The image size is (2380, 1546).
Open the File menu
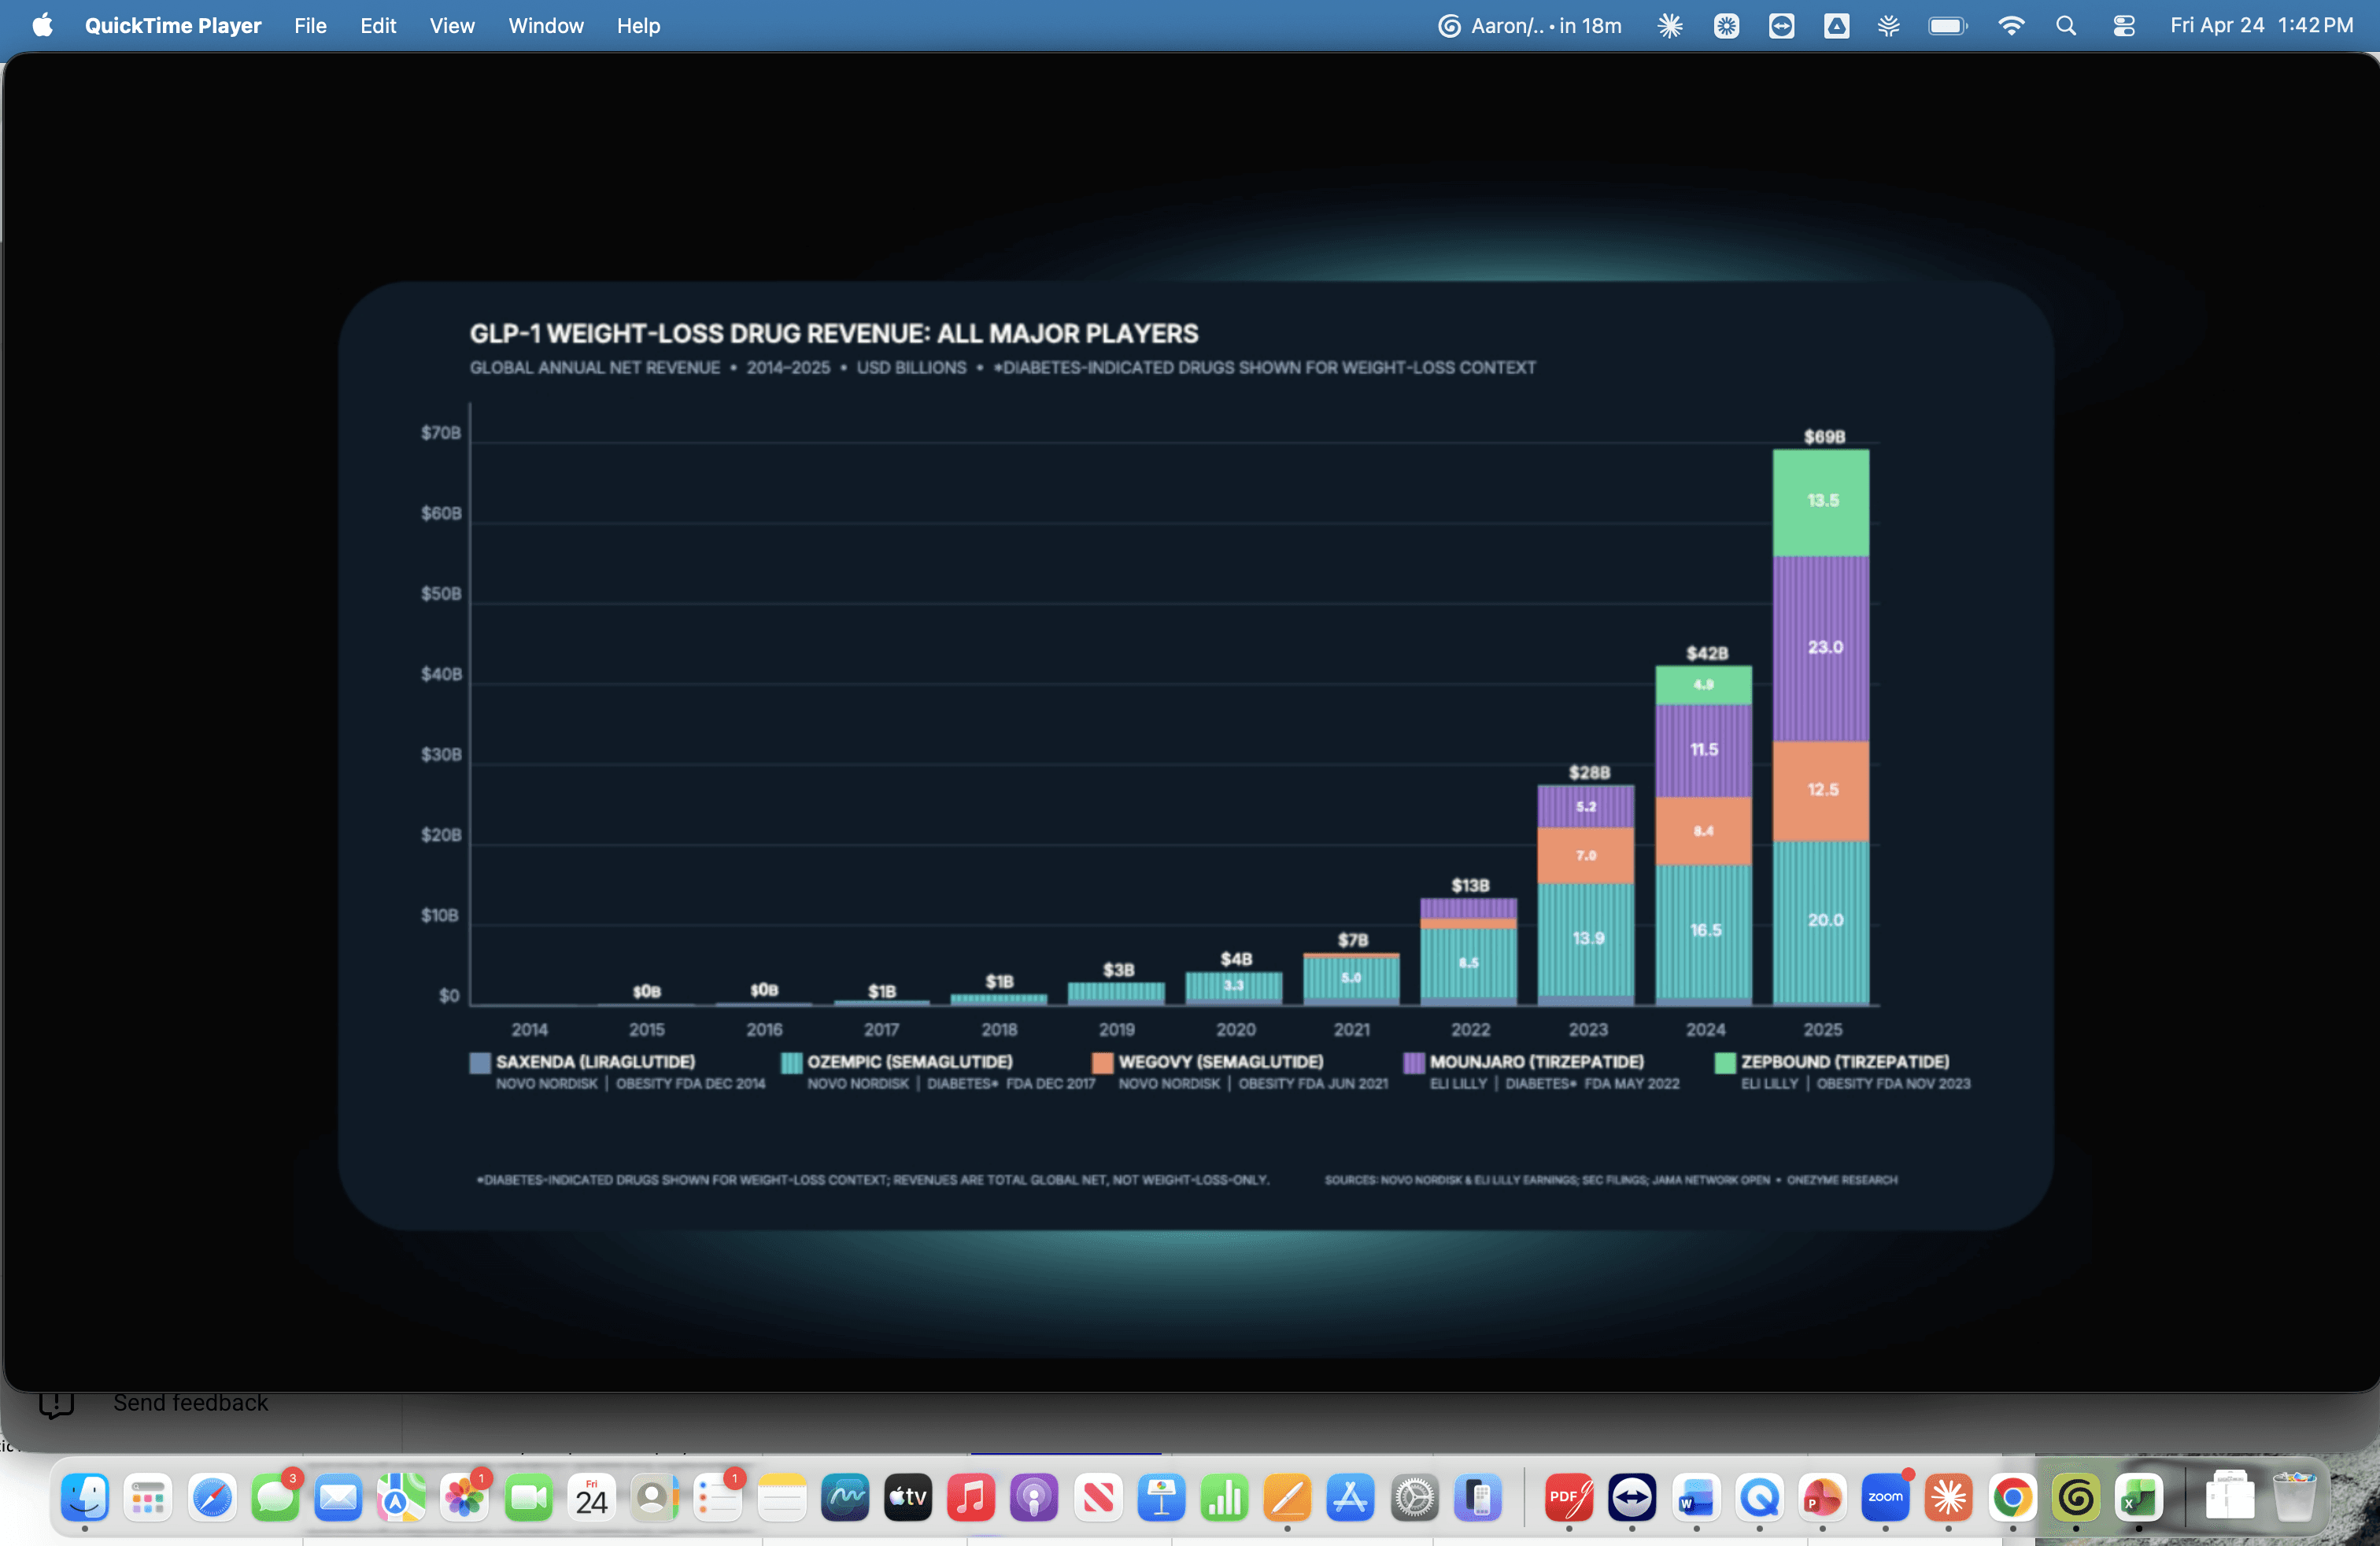coord(310,26)
